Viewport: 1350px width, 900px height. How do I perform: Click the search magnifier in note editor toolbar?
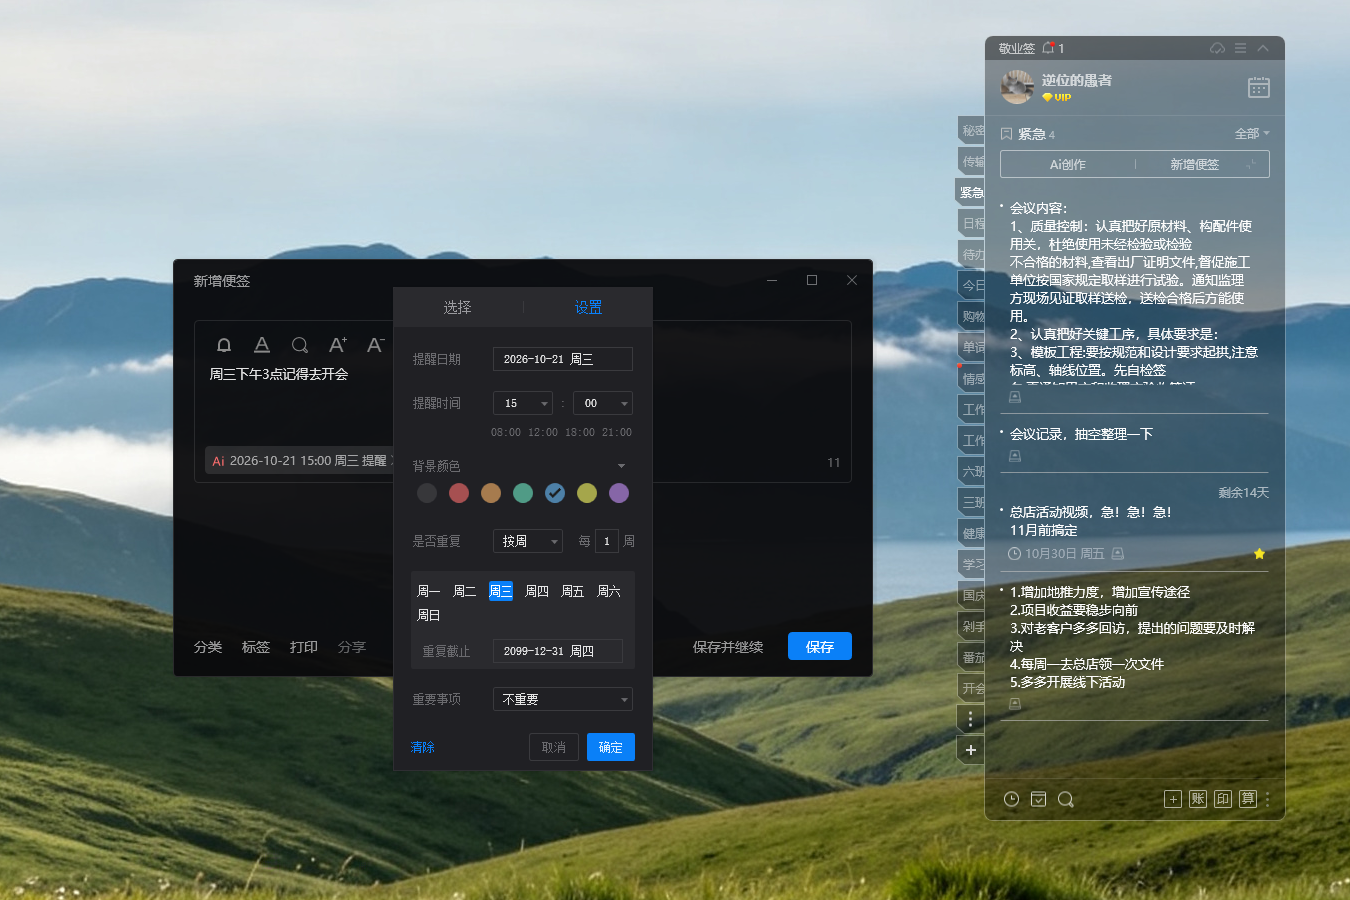300,345
